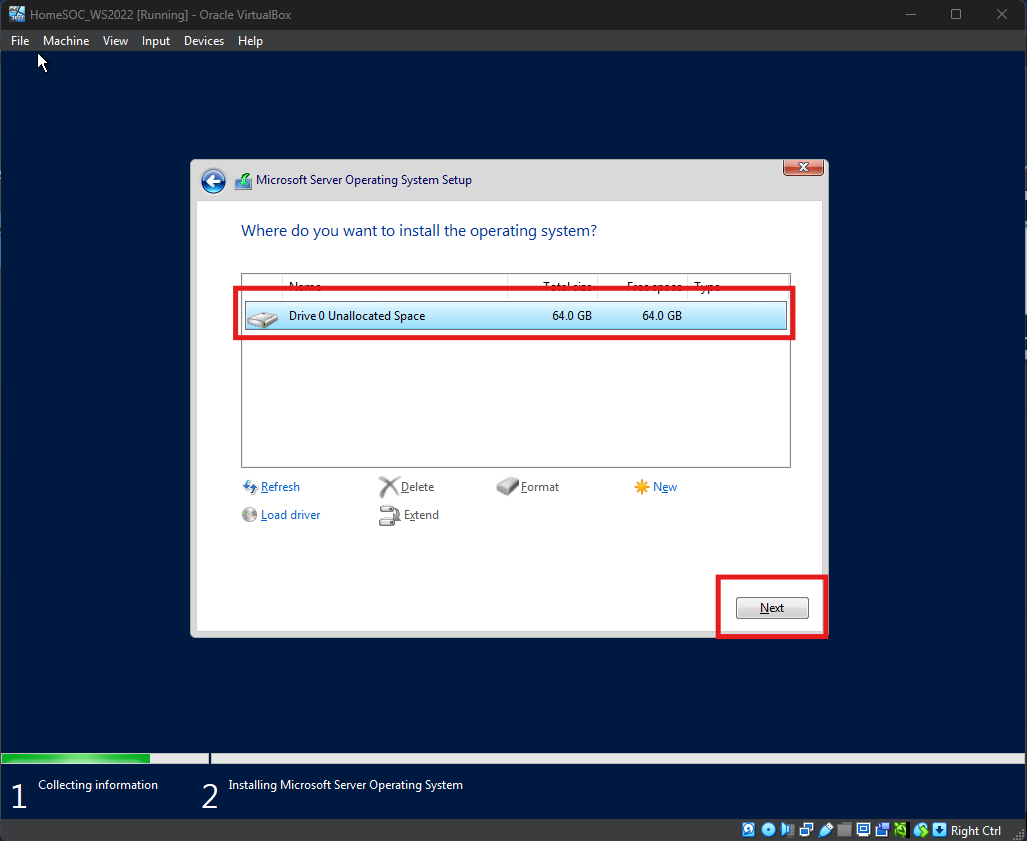Click the hard disk activity status icon

coord(749,830)
